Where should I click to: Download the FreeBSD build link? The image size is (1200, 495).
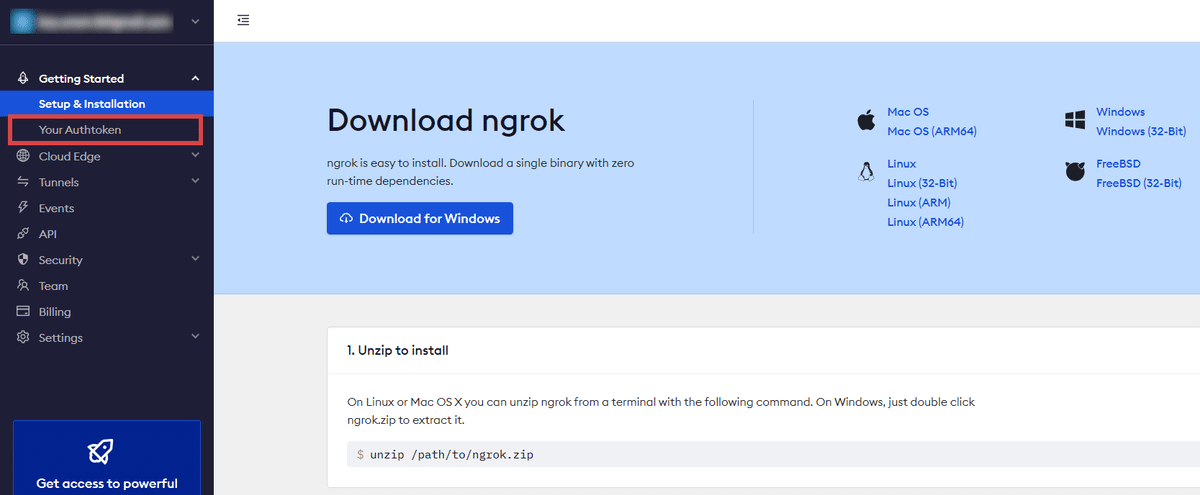(x=1119, y=164)
